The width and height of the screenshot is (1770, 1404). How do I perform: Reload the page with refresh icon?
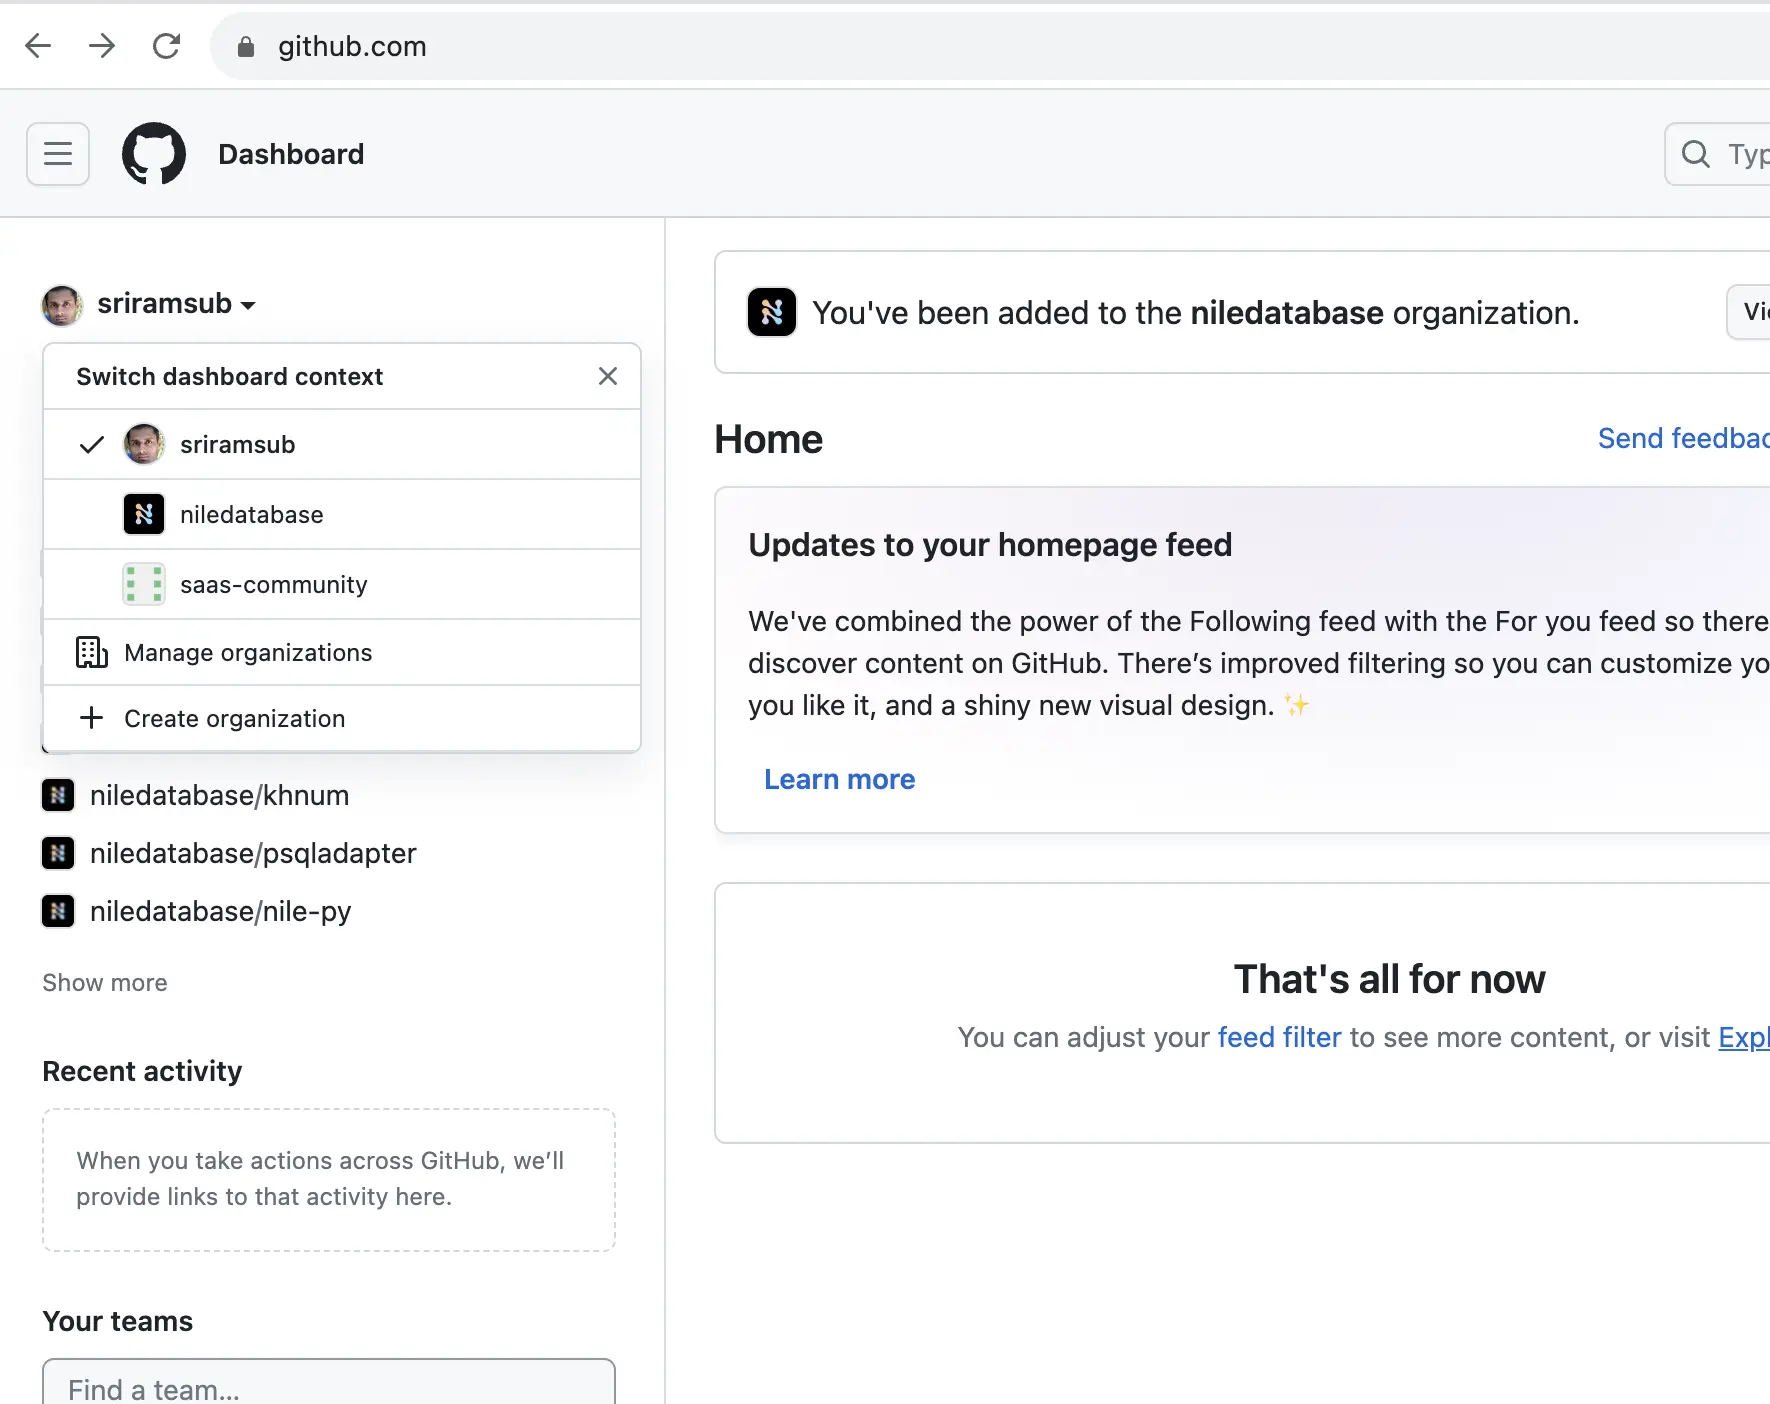click(x=166, y=46)
